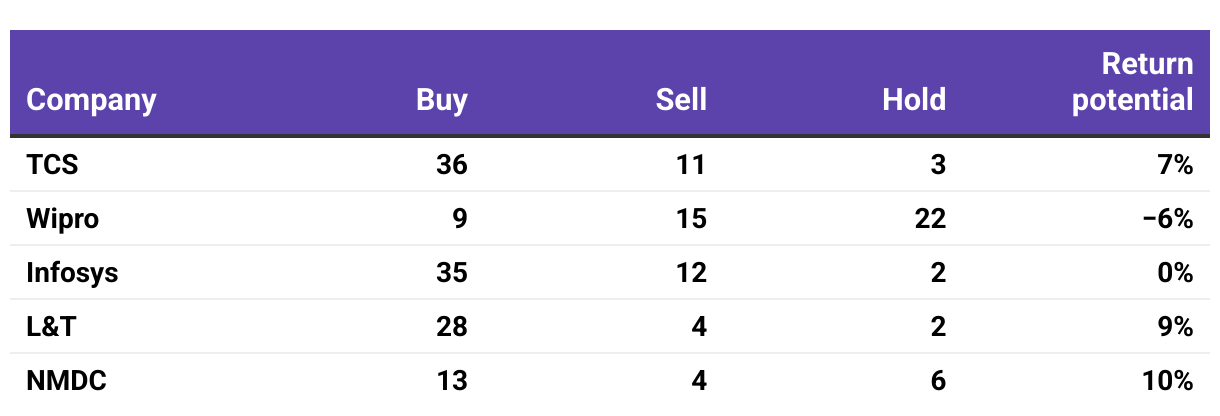
Task: Click Wipro Hold value of 22
Action: point(930,219)
